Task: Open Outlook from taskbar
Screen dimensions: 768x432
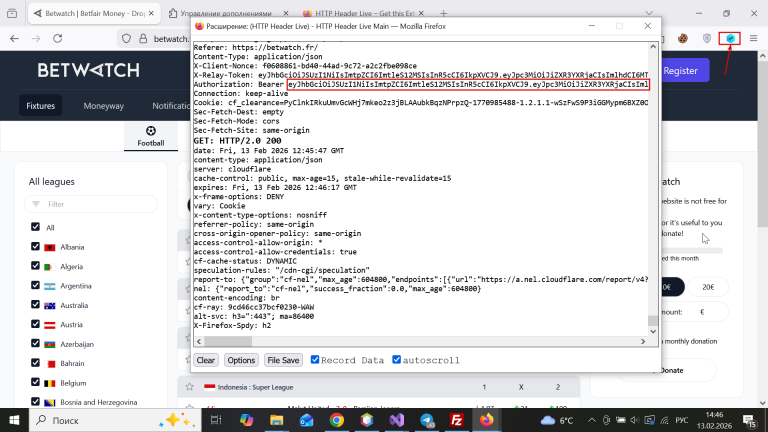Action: pyautogui.click(x=307, y=420)
